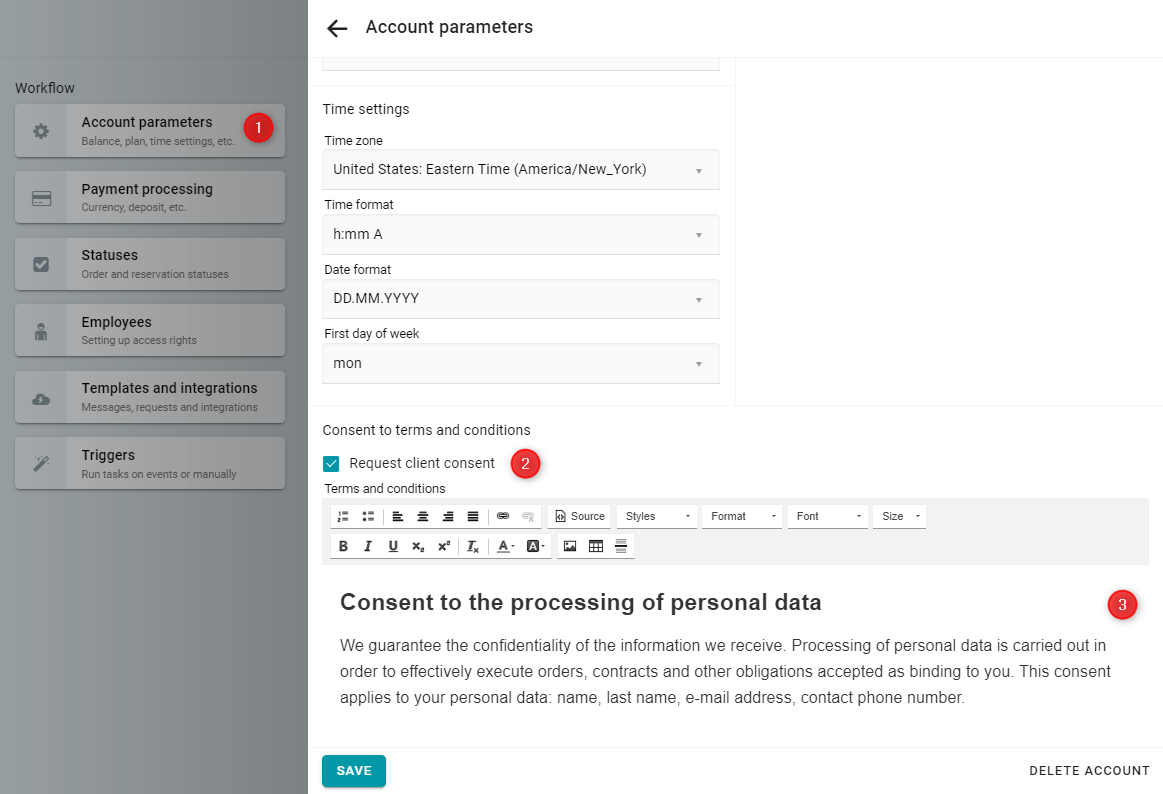Open the Styles dropdown in editor toolbar
The image size is (1163, 794).
[x=657, y=516]
